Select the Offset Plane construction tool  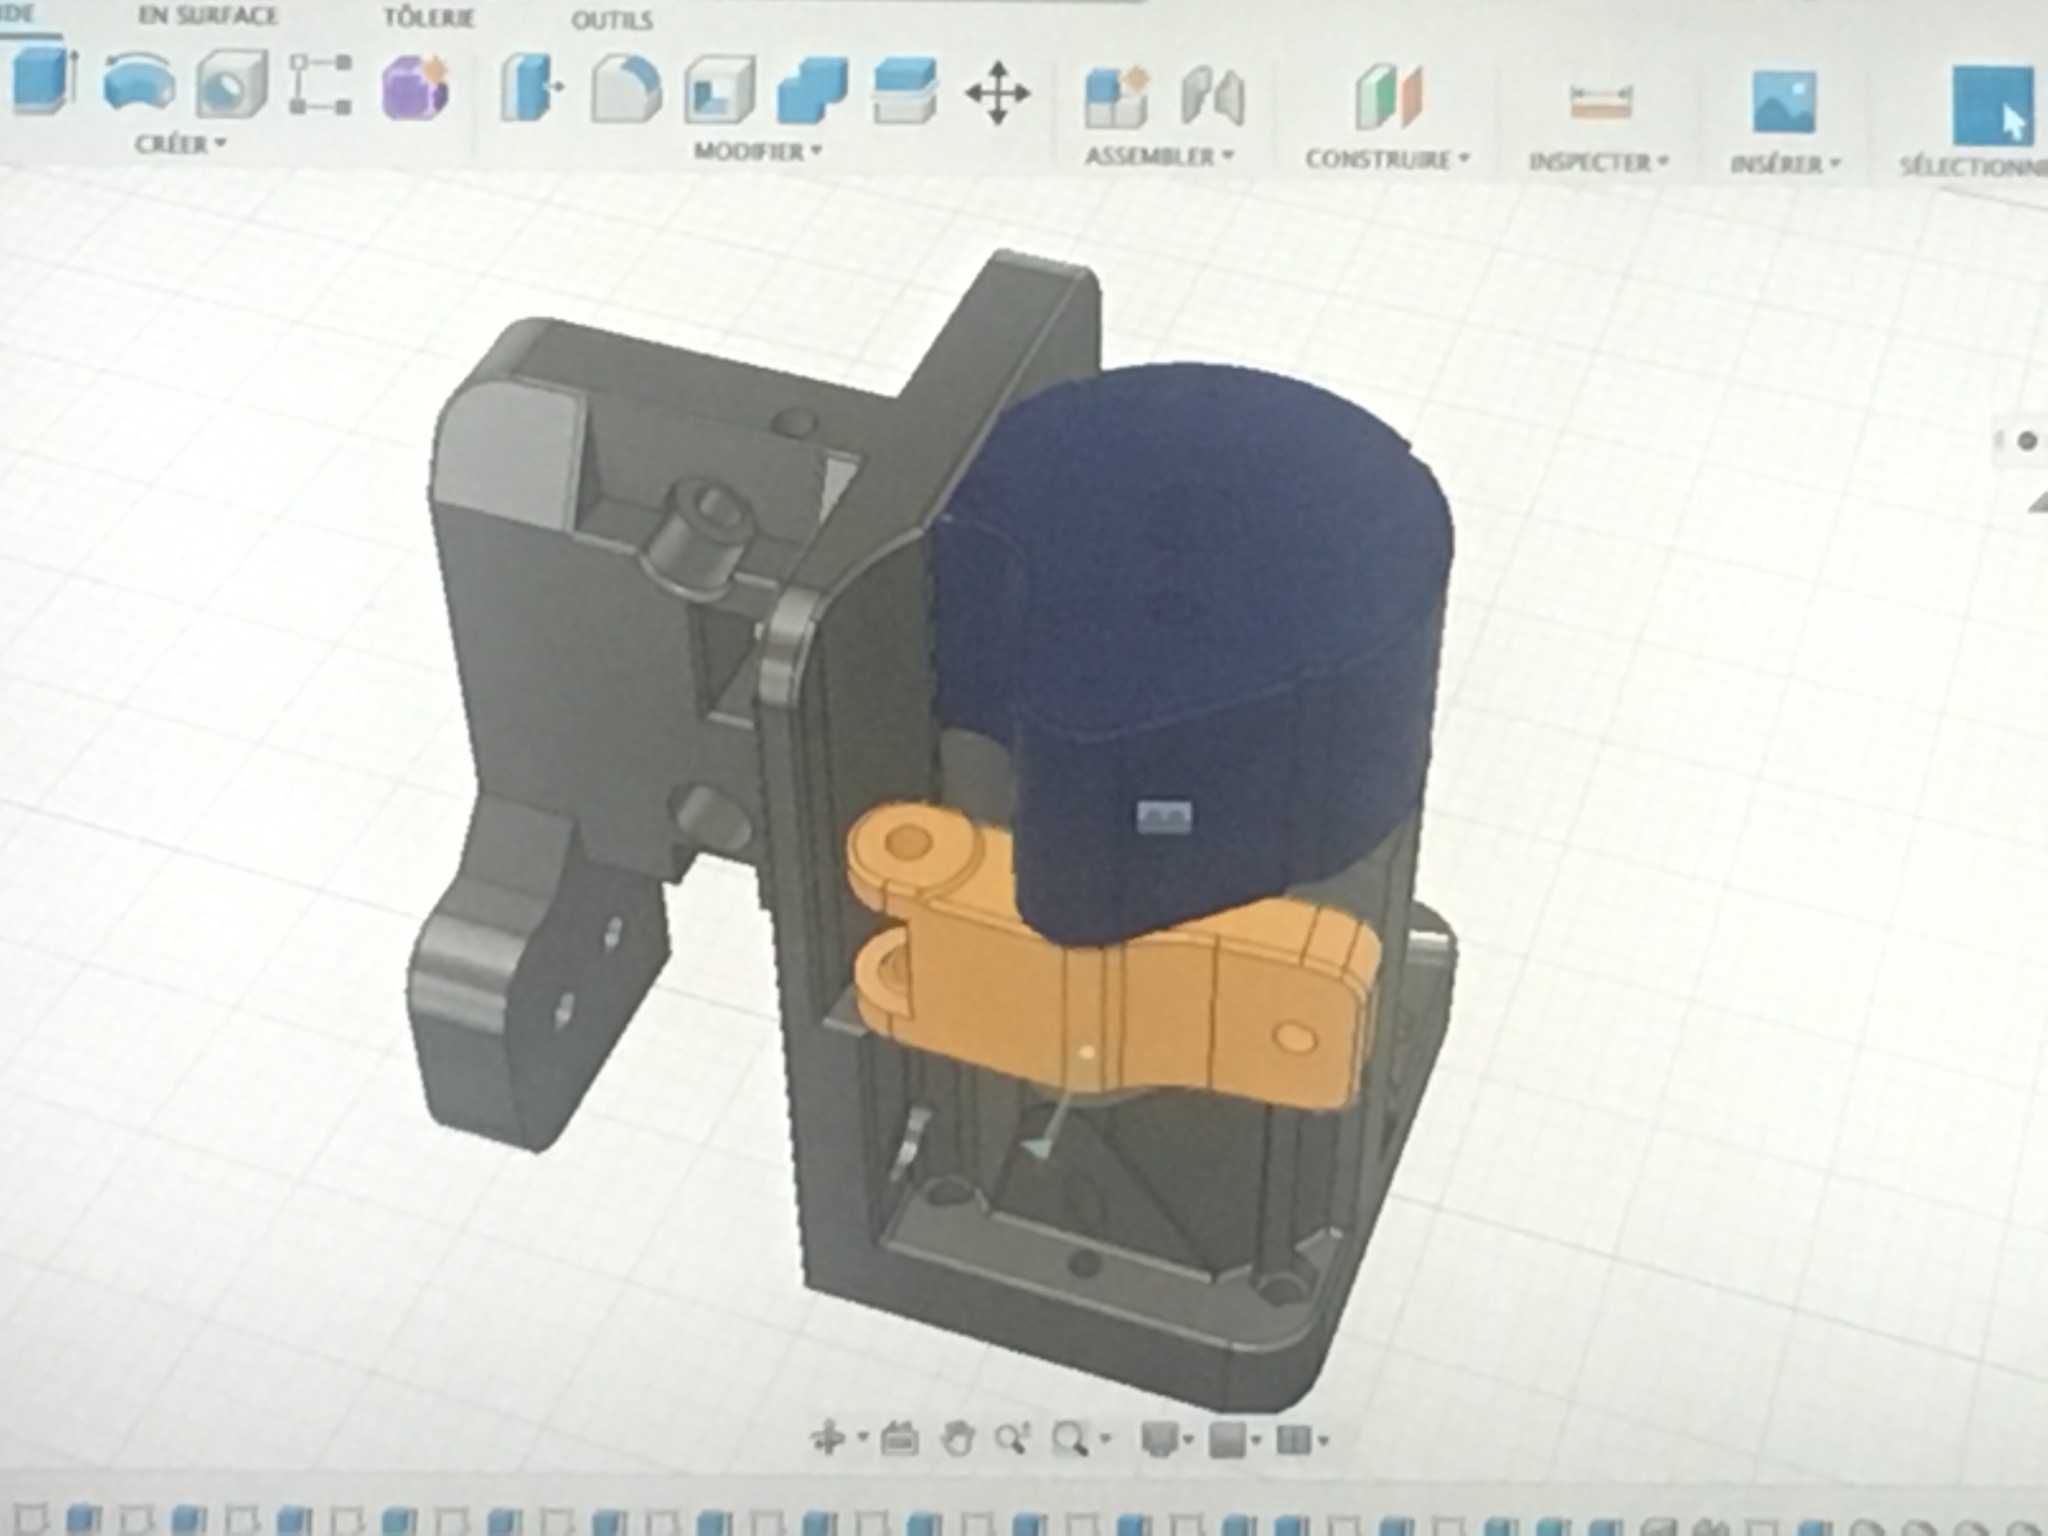[1389, 98]
